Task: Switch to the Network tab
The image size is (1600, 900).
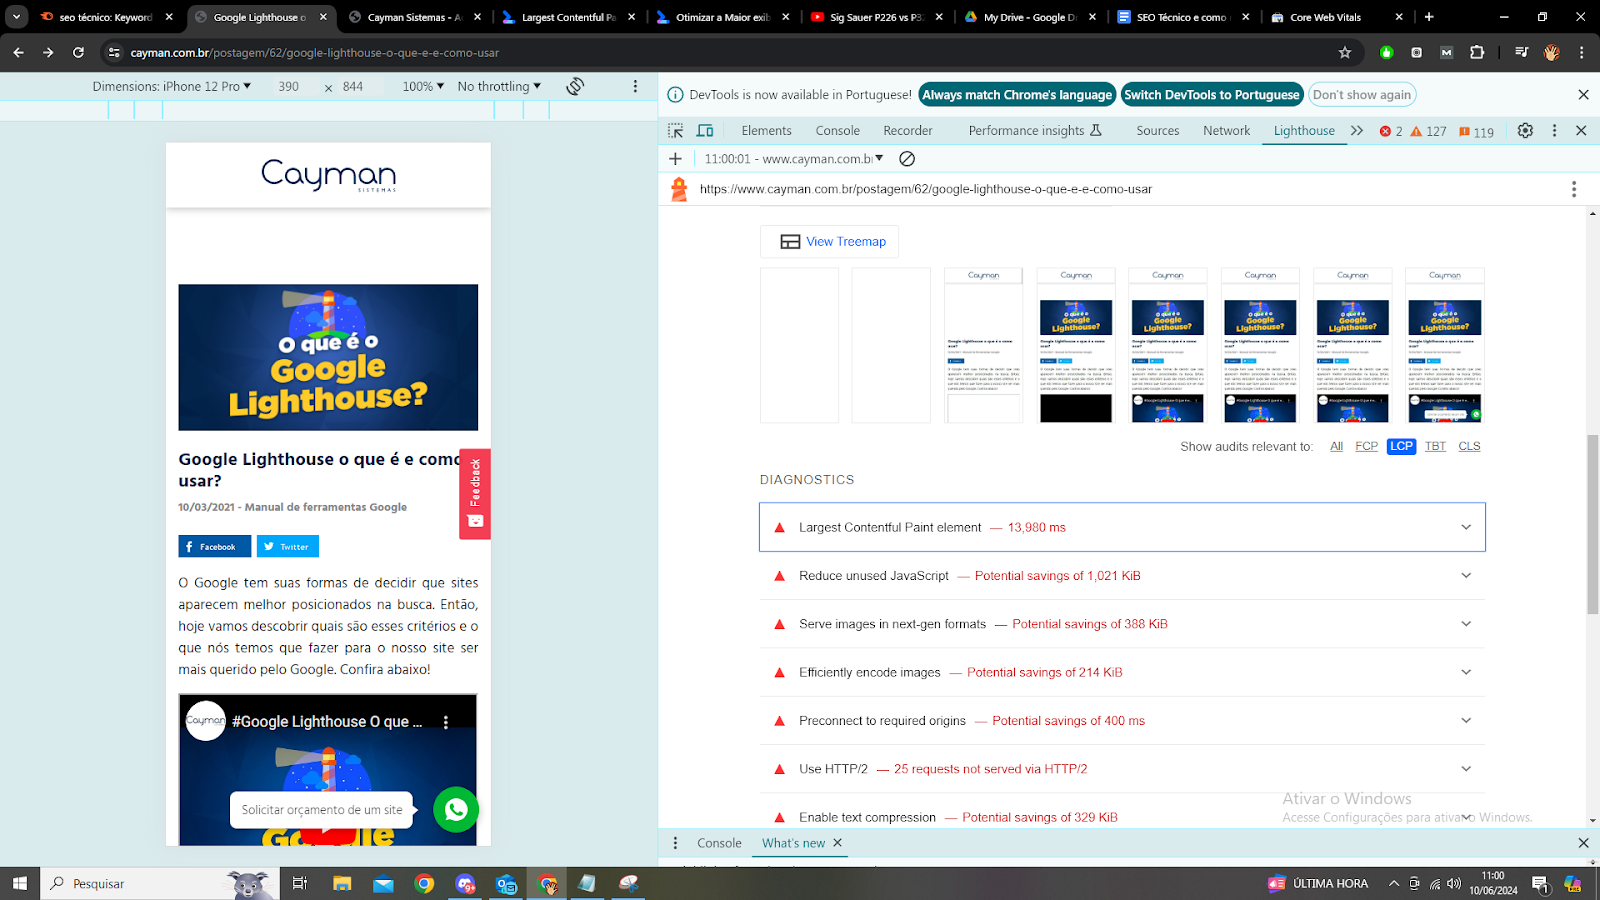Action: [x=1226, y=131]
